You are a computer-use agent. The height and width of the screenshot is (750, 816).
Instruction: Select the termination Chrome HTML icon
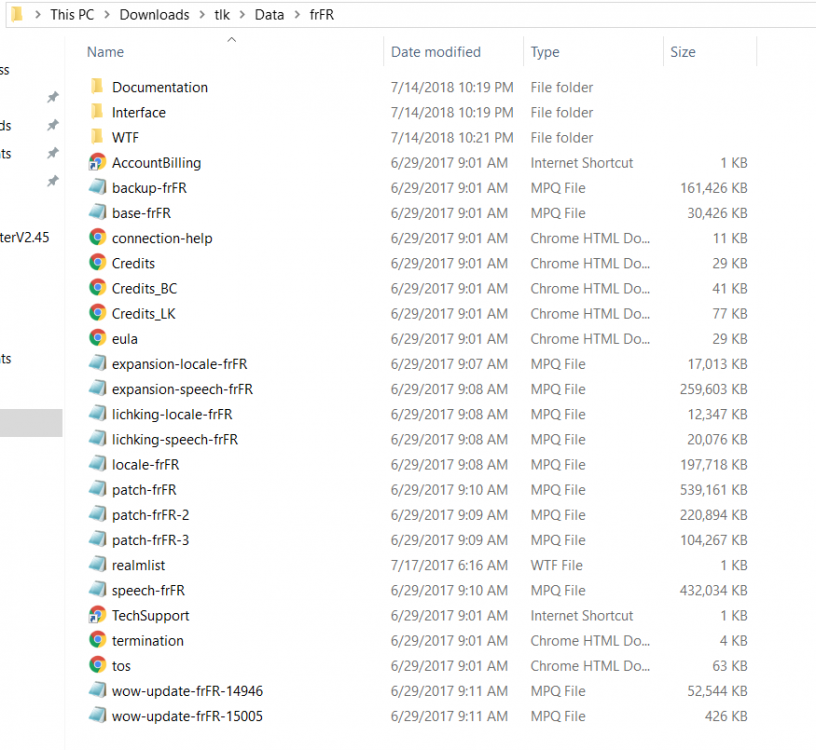97,640
